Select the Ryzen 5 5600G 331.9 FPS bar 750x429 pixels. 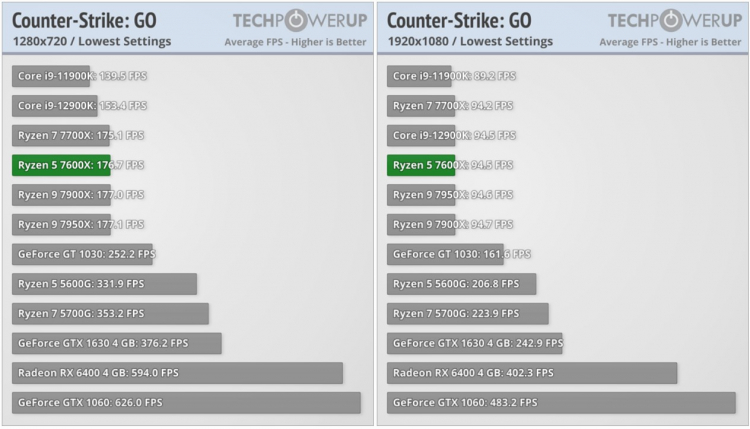[x=104, y=284]
